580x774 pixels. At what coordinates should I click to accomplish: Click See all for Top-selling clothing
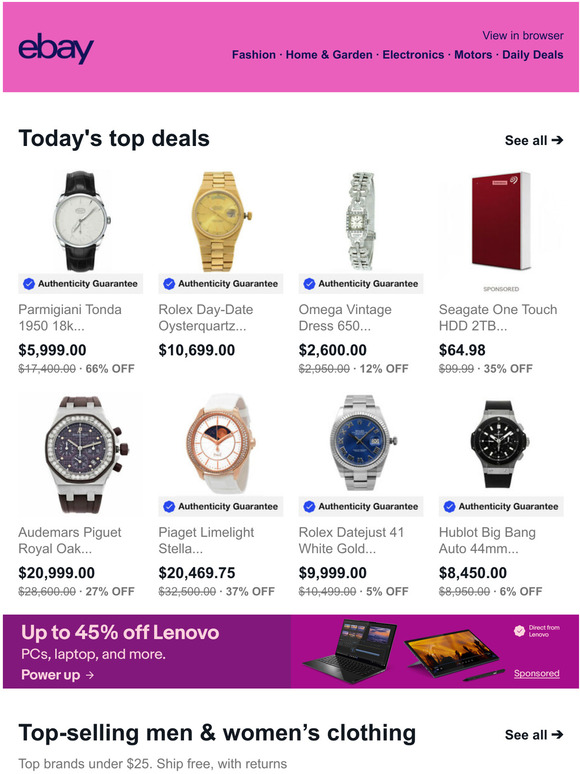534,735
